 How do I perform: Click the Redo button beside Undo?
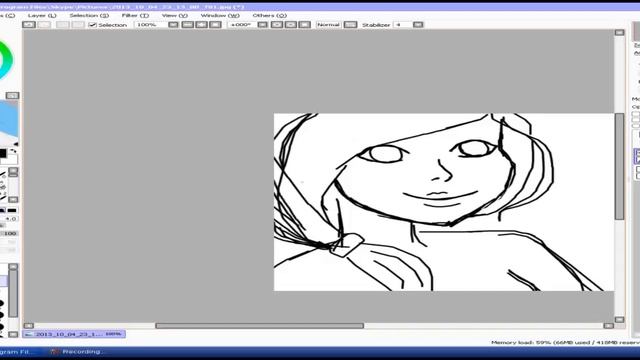pyautogui.click(x=44, y=25)
